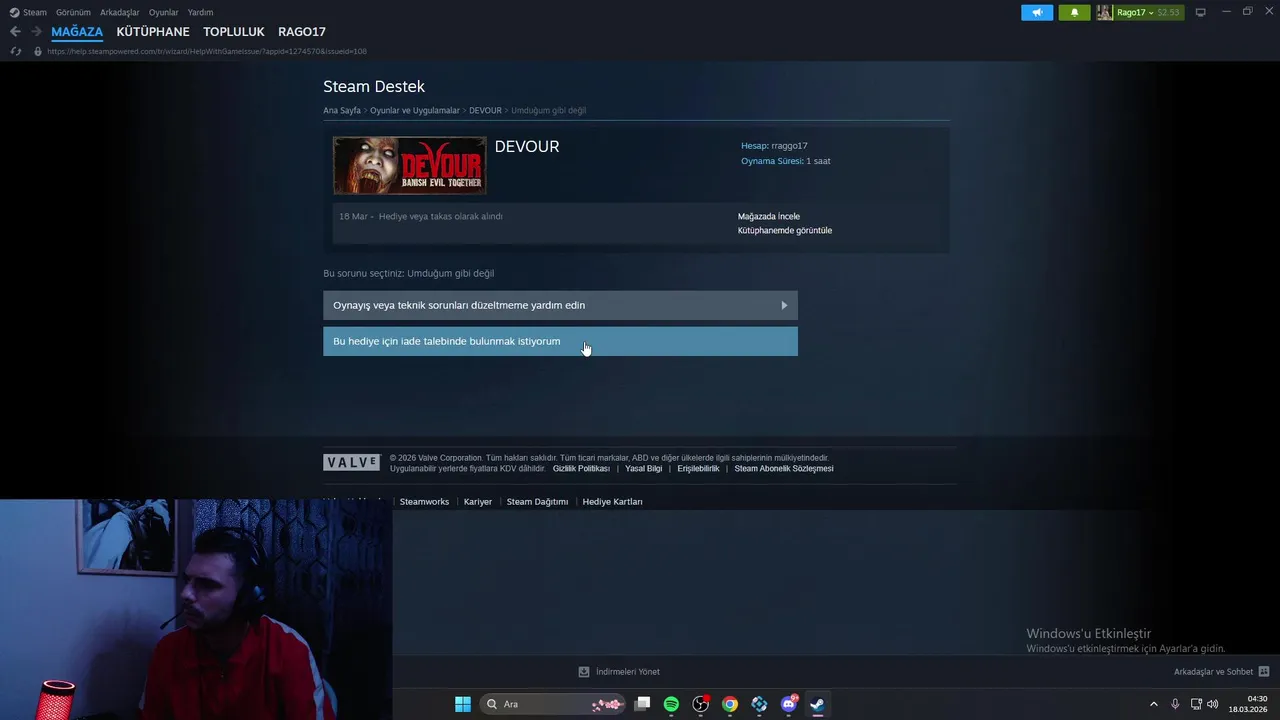Open Erişilebilirlik link

(x=698, y=468)
